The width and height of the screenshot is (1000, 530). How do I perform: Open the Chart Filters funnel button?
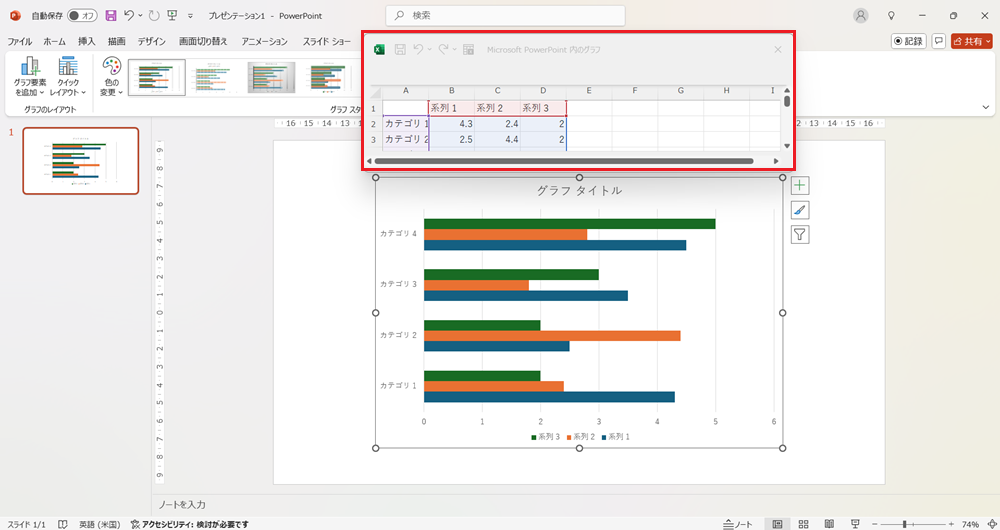pyautogui.click(x=800, y=235)
